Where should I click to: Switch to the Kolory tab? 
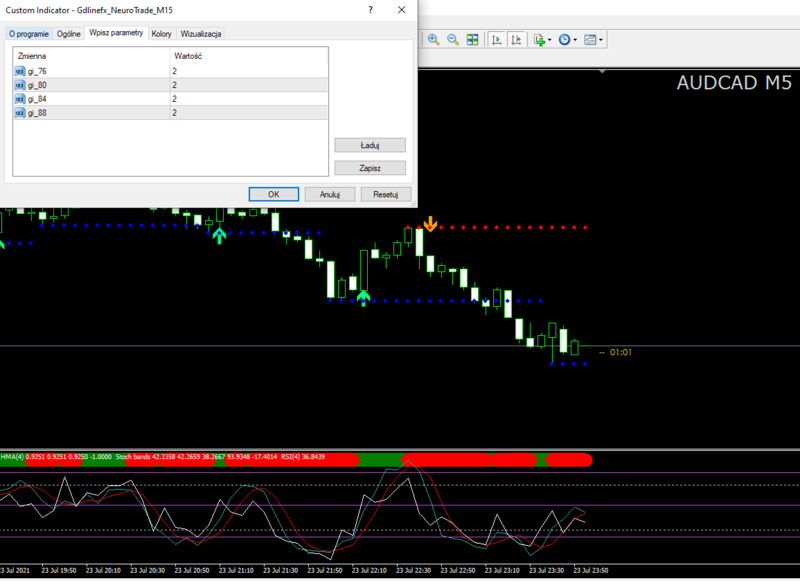[x=161, y=33]
